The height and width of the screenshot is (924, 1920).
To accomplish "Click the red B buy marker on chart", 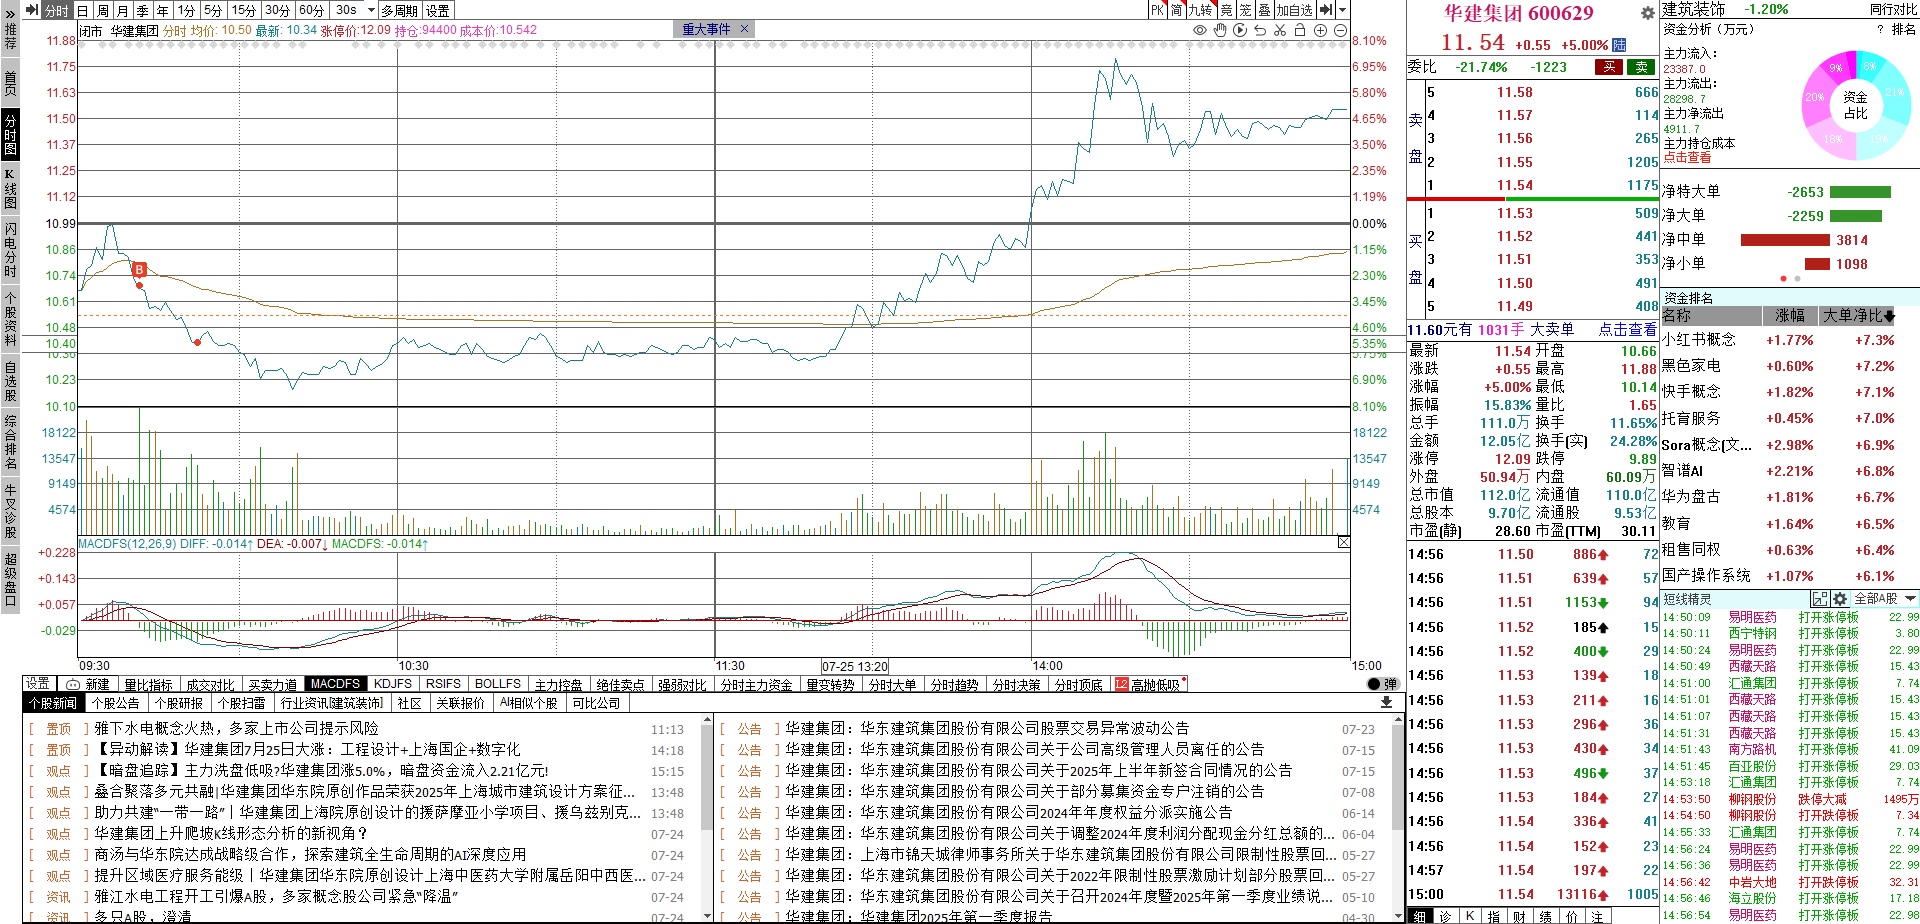I will pos(139,269).
